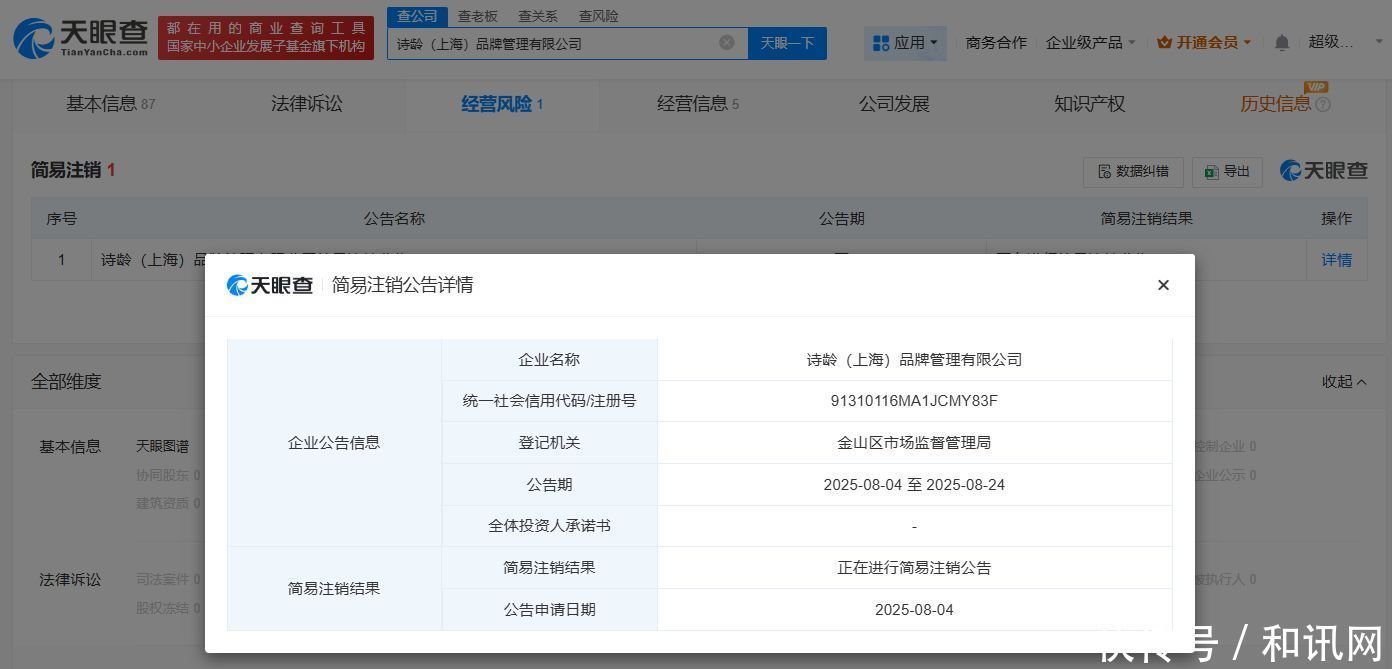The width and height of the screenshot is (1392, 669).
Task: Switch to the 查公司 search tab
Action: 417,16
